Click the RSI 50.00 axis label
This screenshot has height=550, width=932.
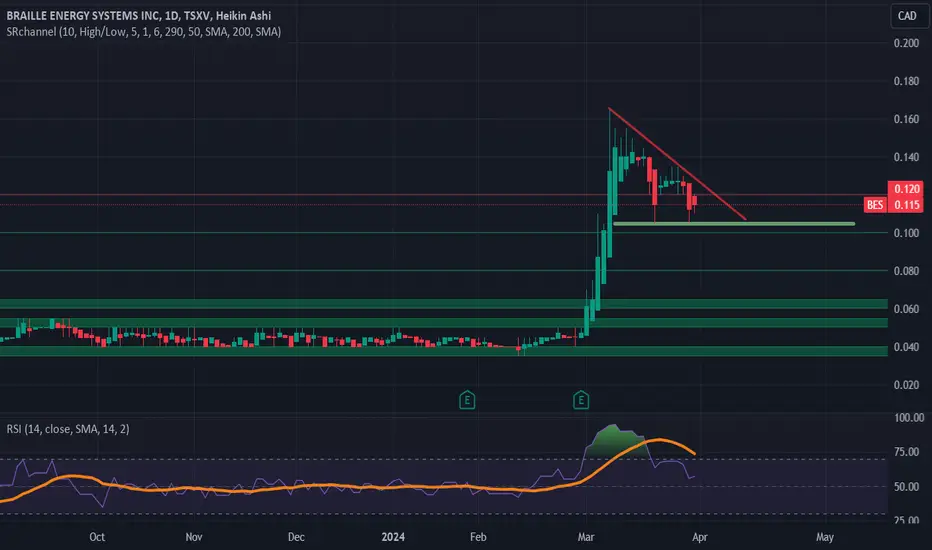[x=906, y=487]
